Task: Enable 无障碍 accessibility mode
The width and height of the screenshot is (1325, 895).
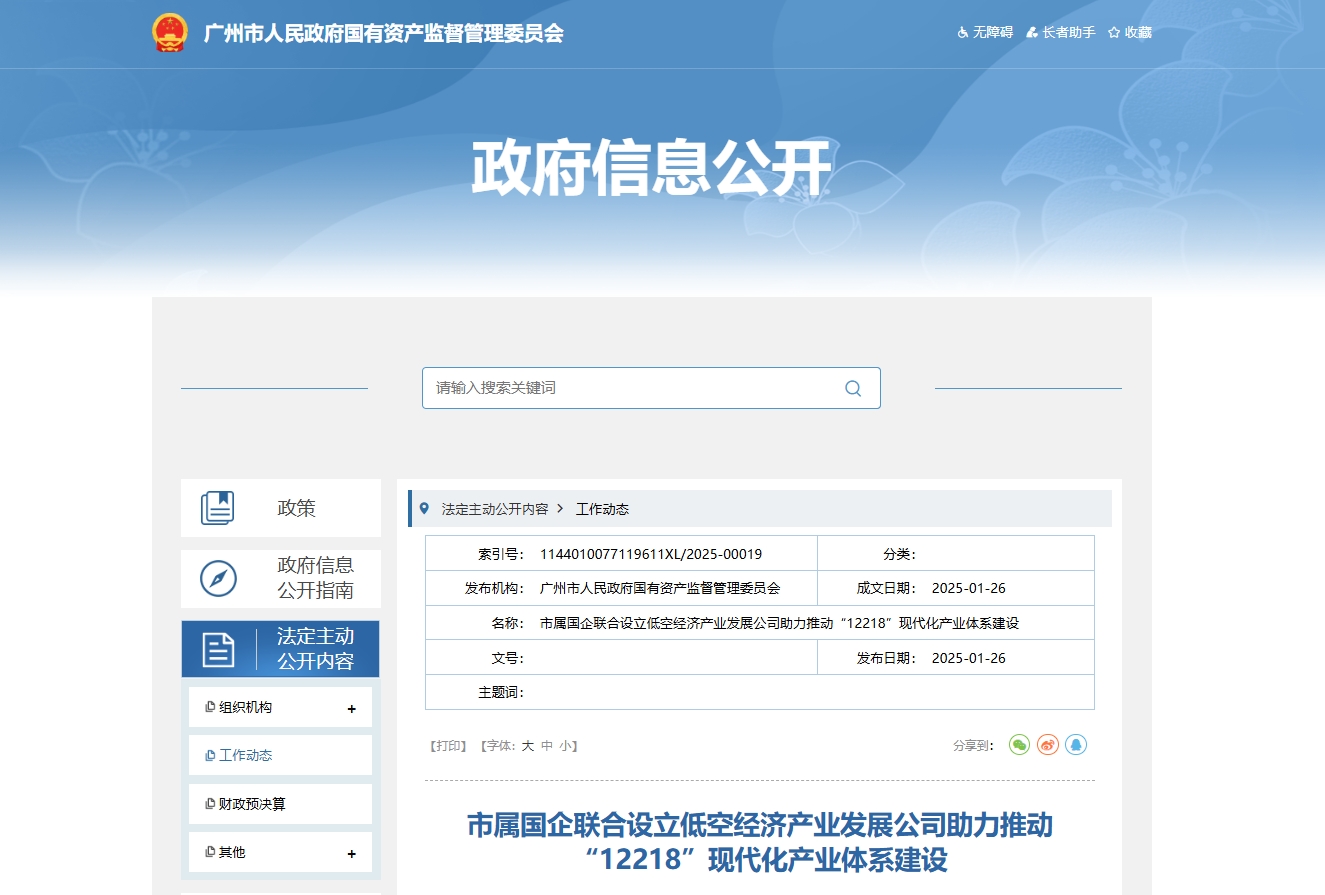Action: 985,33
